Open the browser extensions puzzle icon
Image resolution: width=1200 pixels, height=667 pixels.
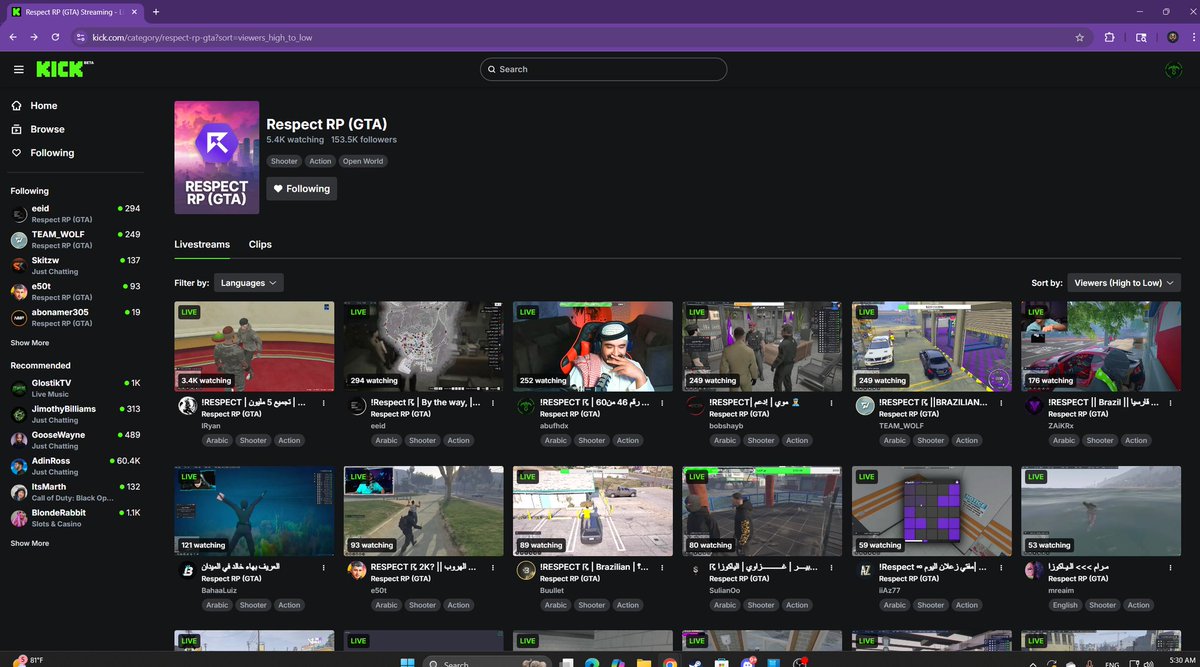(1110, 37)
